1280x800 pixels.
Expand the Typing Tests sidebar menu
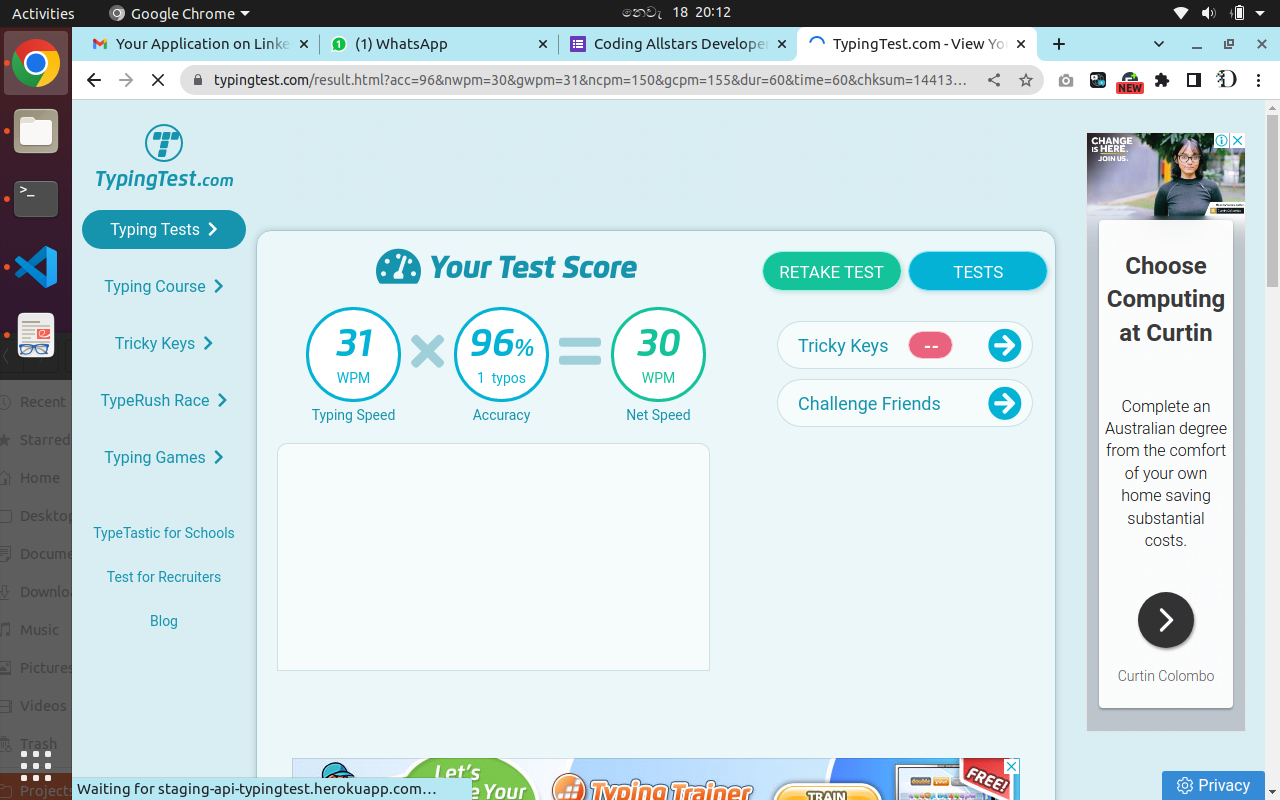point(164,229)
